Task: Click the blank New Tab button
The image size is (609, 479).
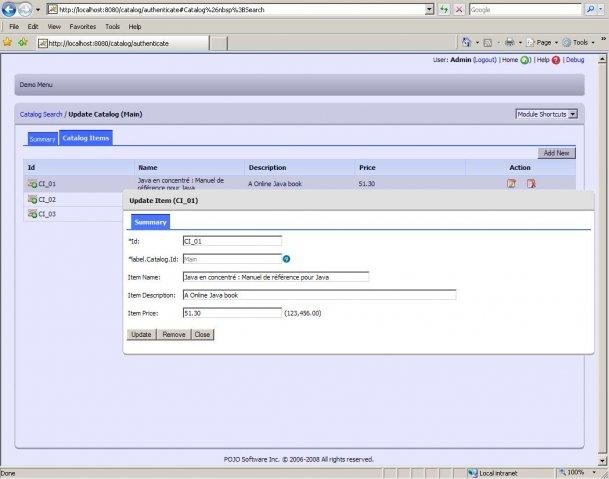Action: point(219,44)
